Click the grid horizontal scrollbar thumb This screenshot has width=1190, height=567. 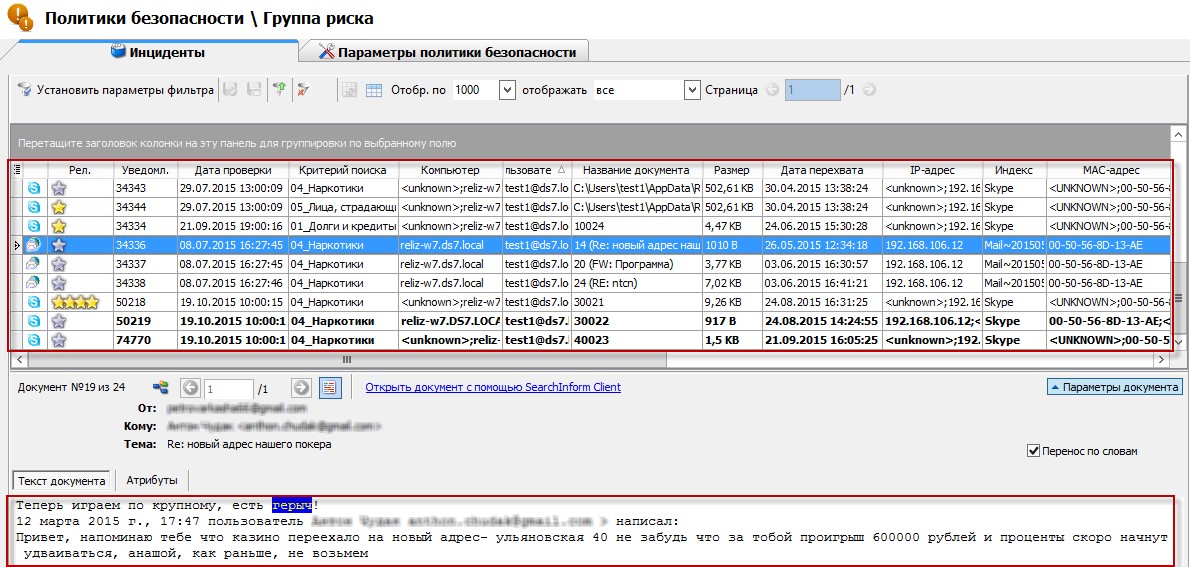coord(345,359)
